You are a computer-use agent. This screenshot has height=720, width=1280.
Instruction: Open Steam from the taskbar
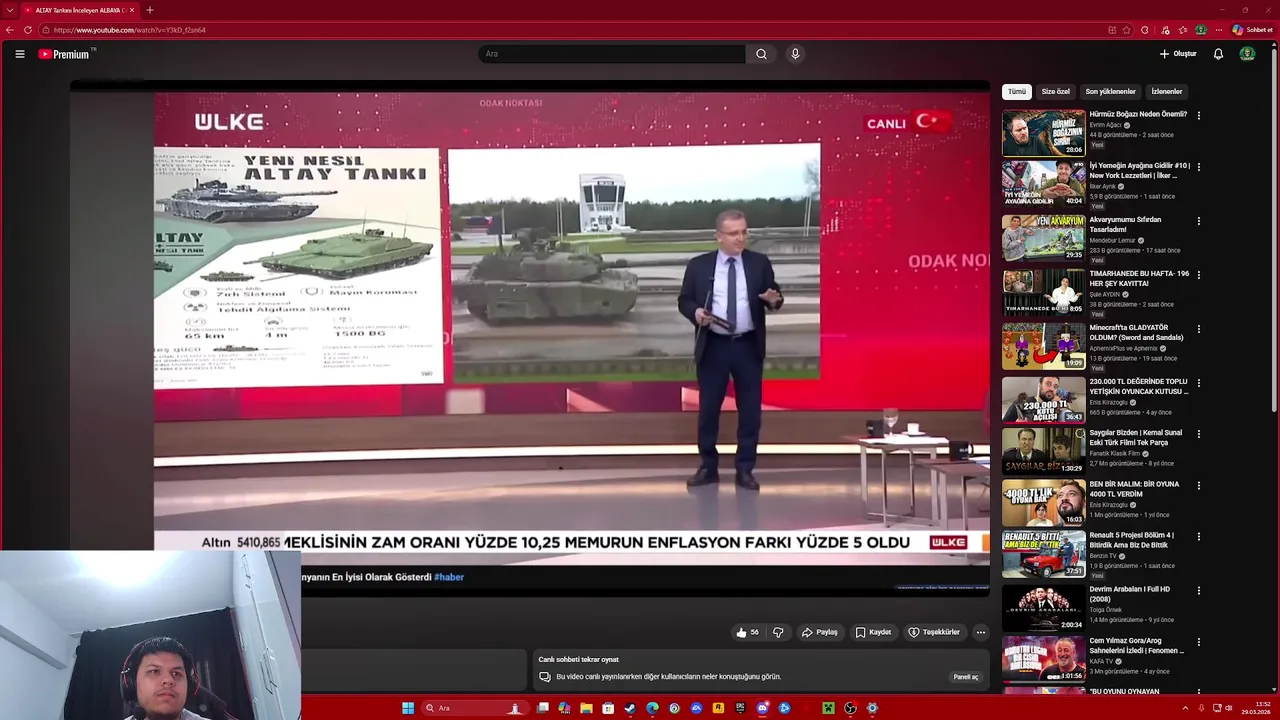click(630, 708)
